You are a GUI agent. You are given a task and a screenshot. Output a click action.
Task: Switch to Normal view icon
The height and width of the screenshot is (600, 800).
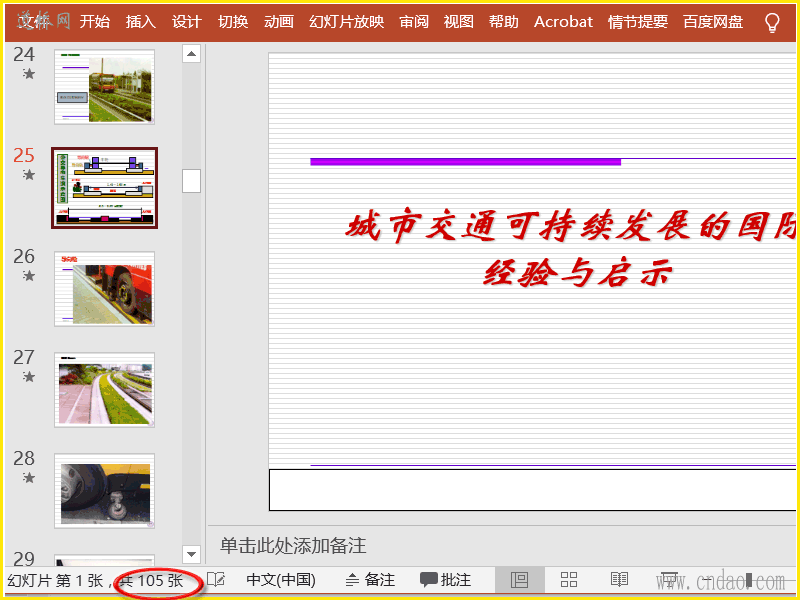click(519, 580)
